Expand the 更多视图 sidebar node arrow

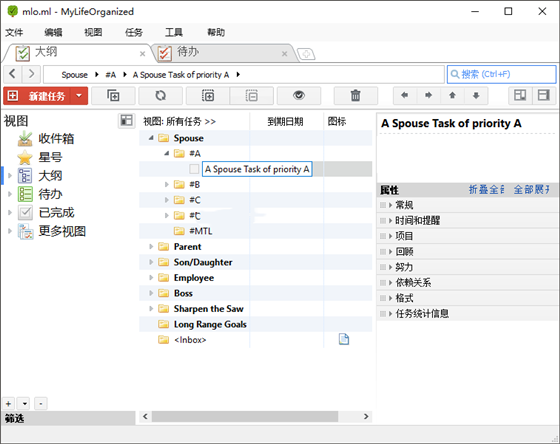tap(10, 231)
